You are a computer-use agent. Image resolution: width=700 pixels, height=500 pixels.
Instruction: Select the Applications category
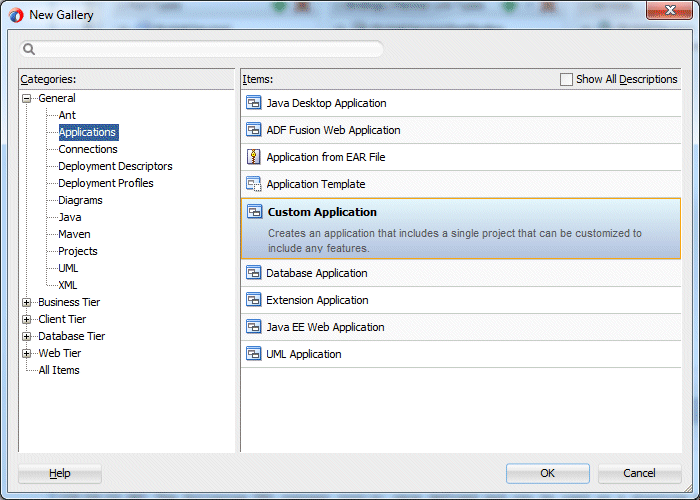coord(88,132)
